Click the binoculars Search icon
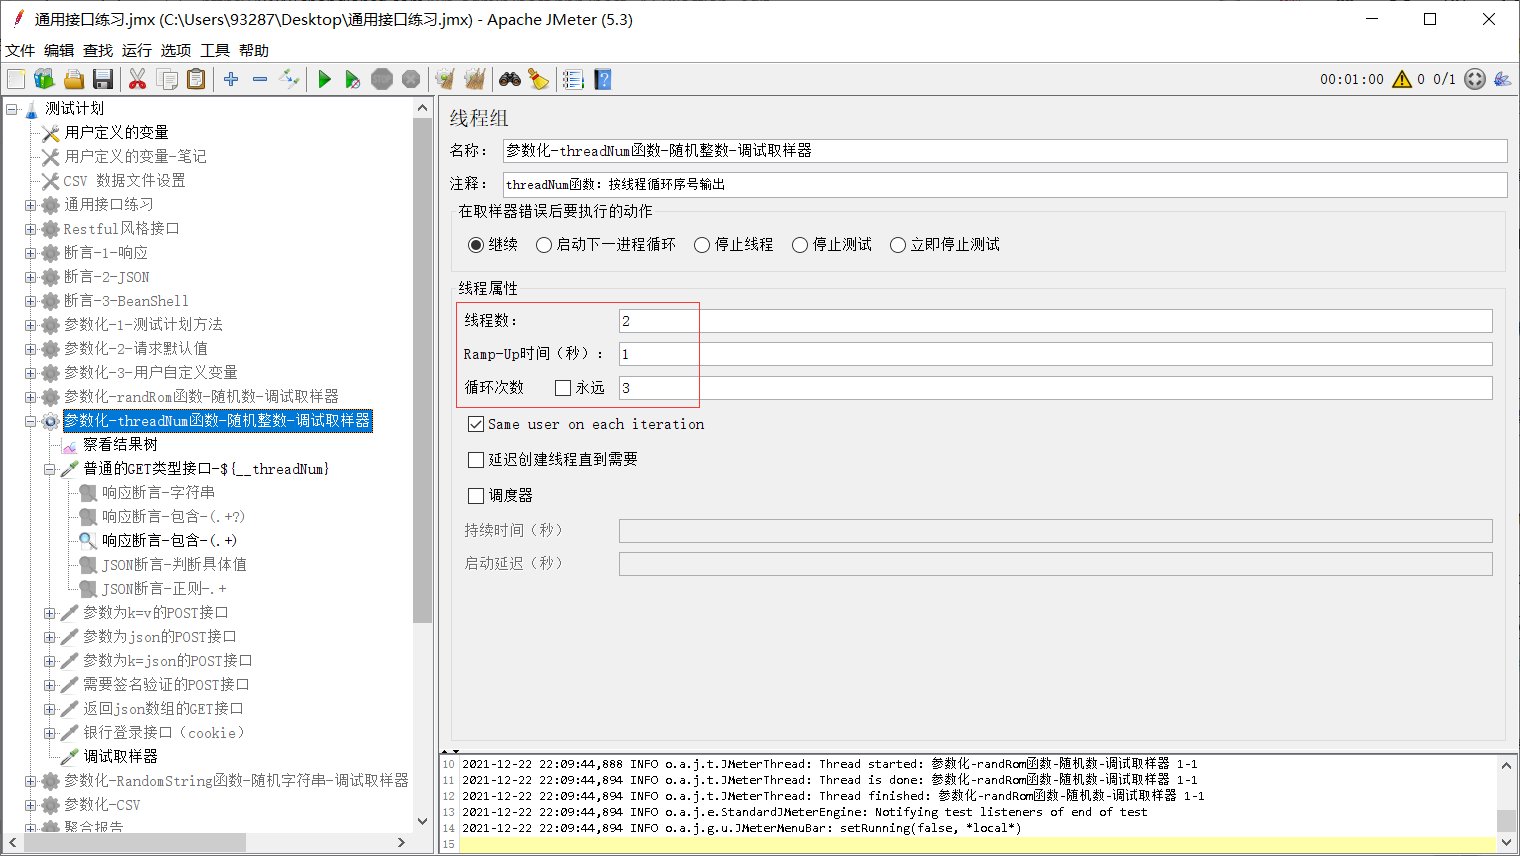This screenshot has width=1520, height=856. (510, 79)
